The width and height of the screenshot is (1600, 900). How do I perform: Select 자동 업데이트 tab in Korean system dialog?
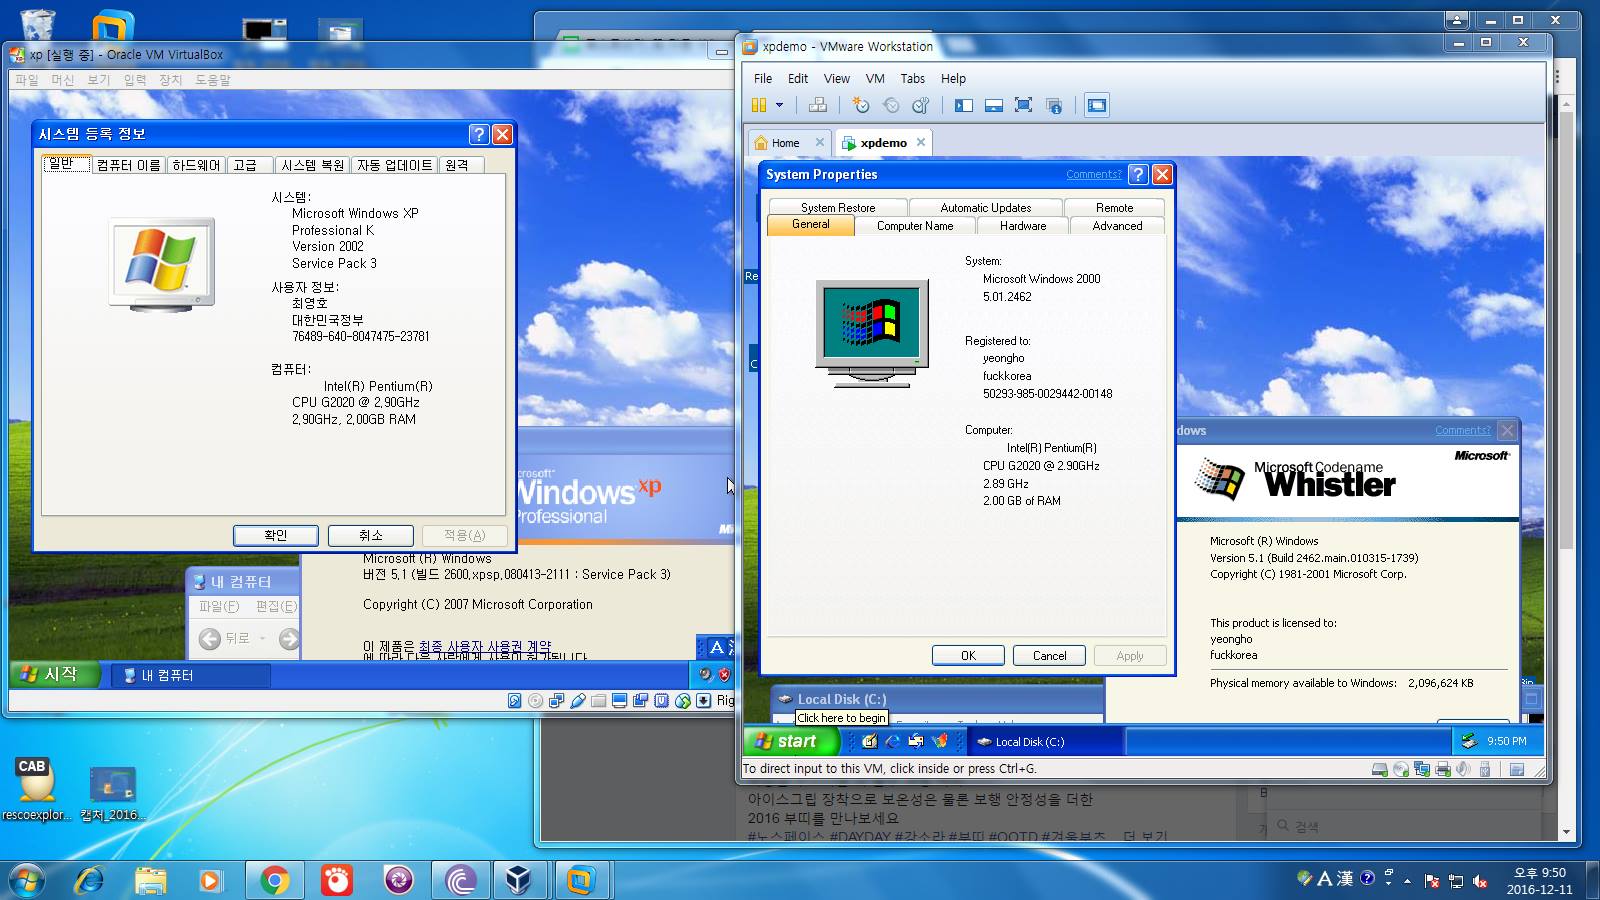click(395, 165)
